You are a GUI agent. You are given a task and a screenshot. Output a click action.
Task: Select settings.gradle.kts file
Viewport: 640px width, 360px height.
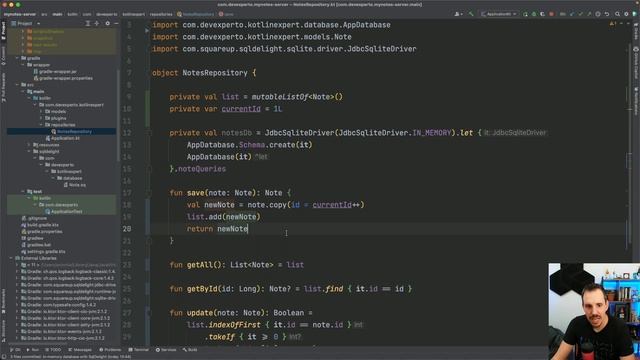(45, 251)
